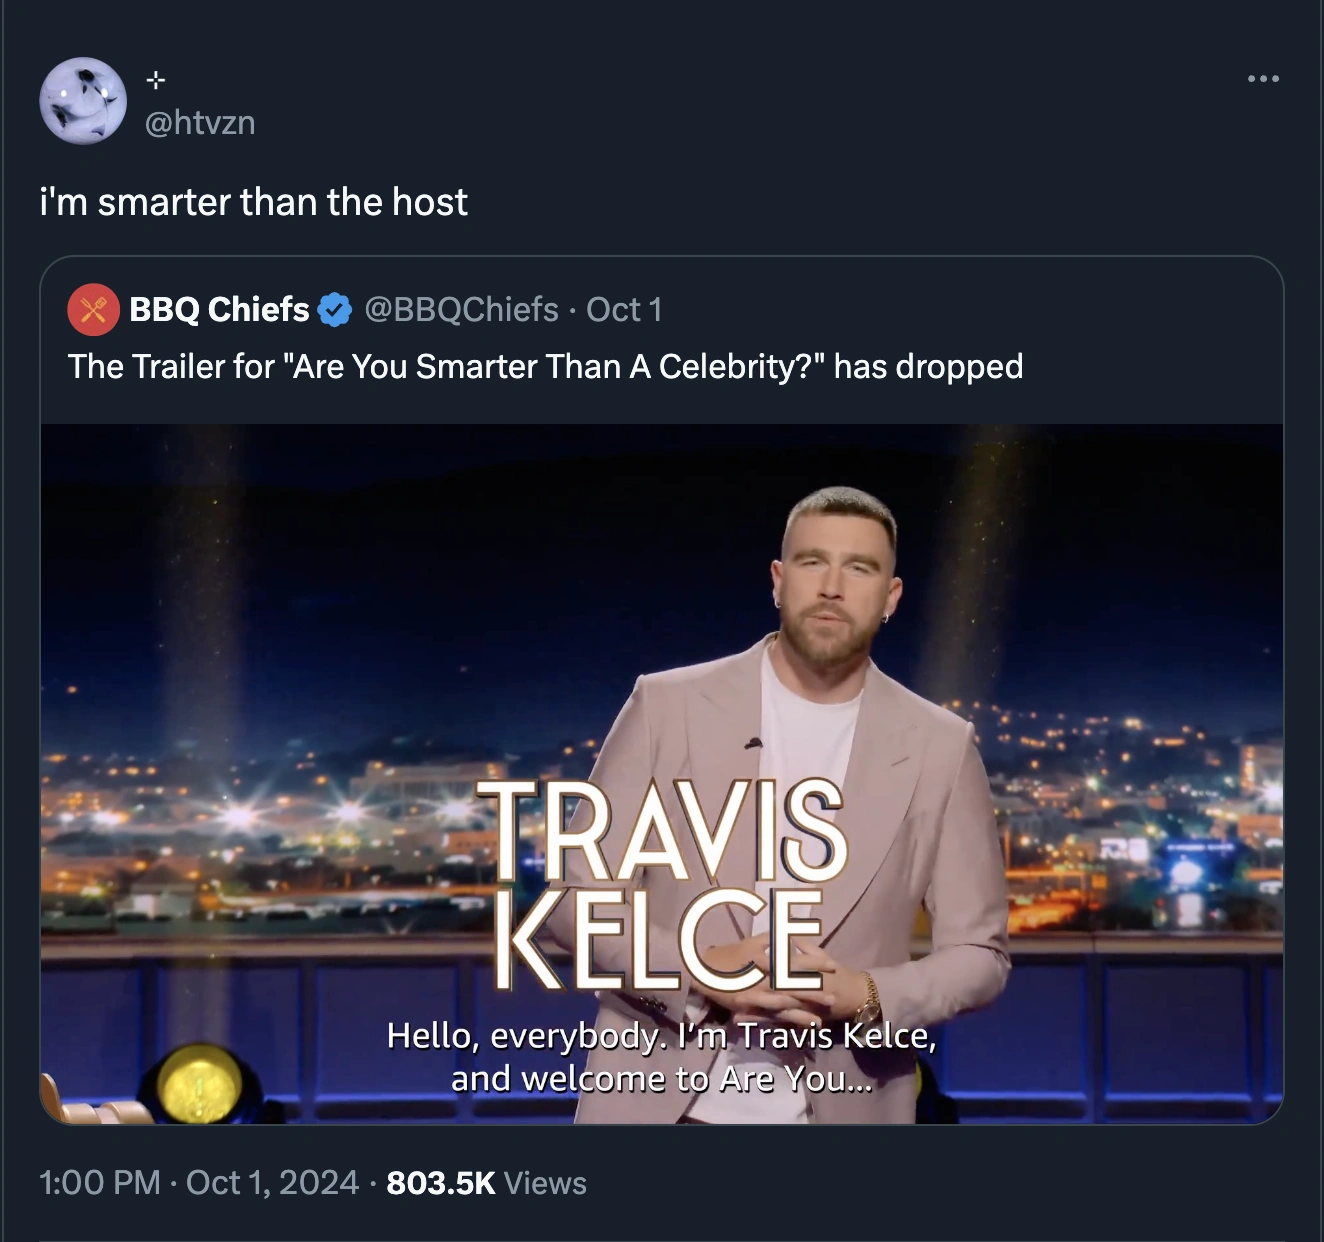Click the video subtitle caption text
The image size is (1324, 1242).
pos(661,1057)
